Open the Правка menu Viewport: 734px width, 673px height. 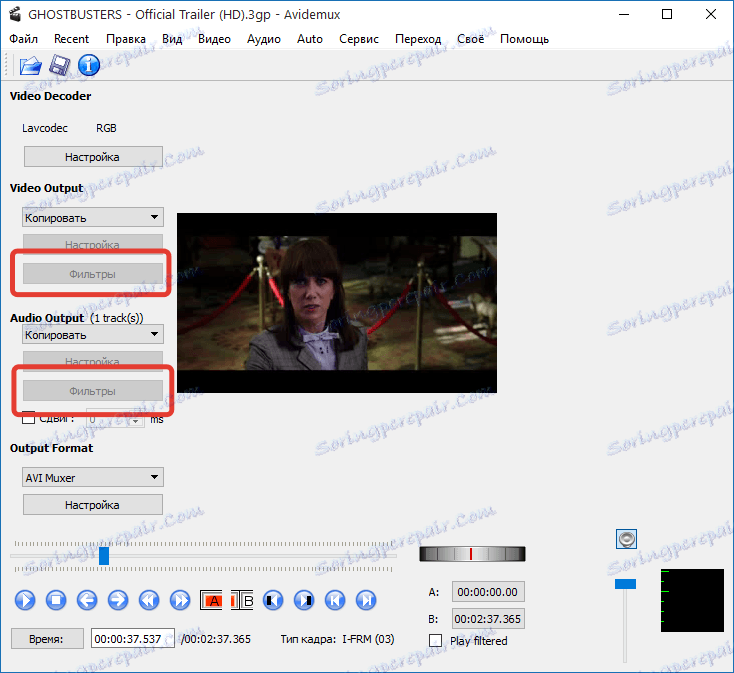pyautogui.click(x=126, y=39)
